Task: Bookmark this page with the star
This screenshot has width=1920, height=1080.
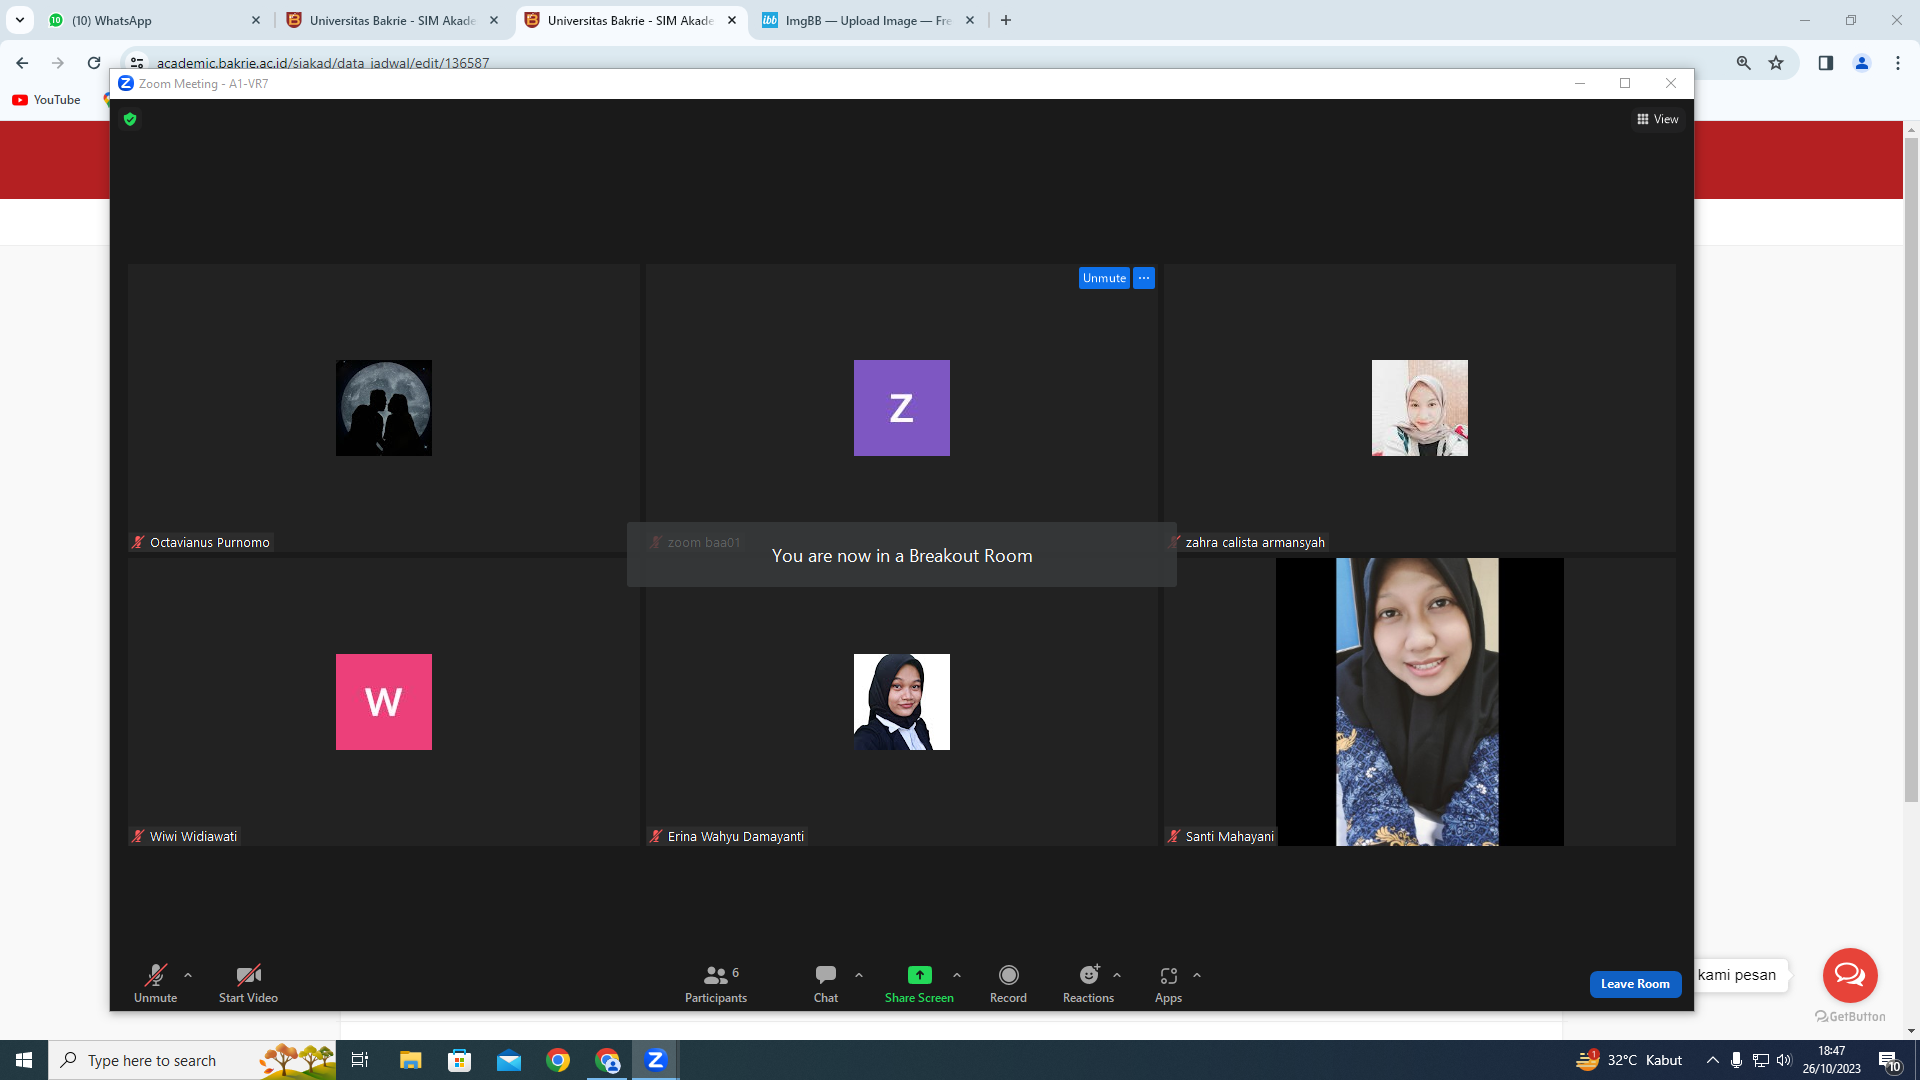Action: pos(1776,63)
